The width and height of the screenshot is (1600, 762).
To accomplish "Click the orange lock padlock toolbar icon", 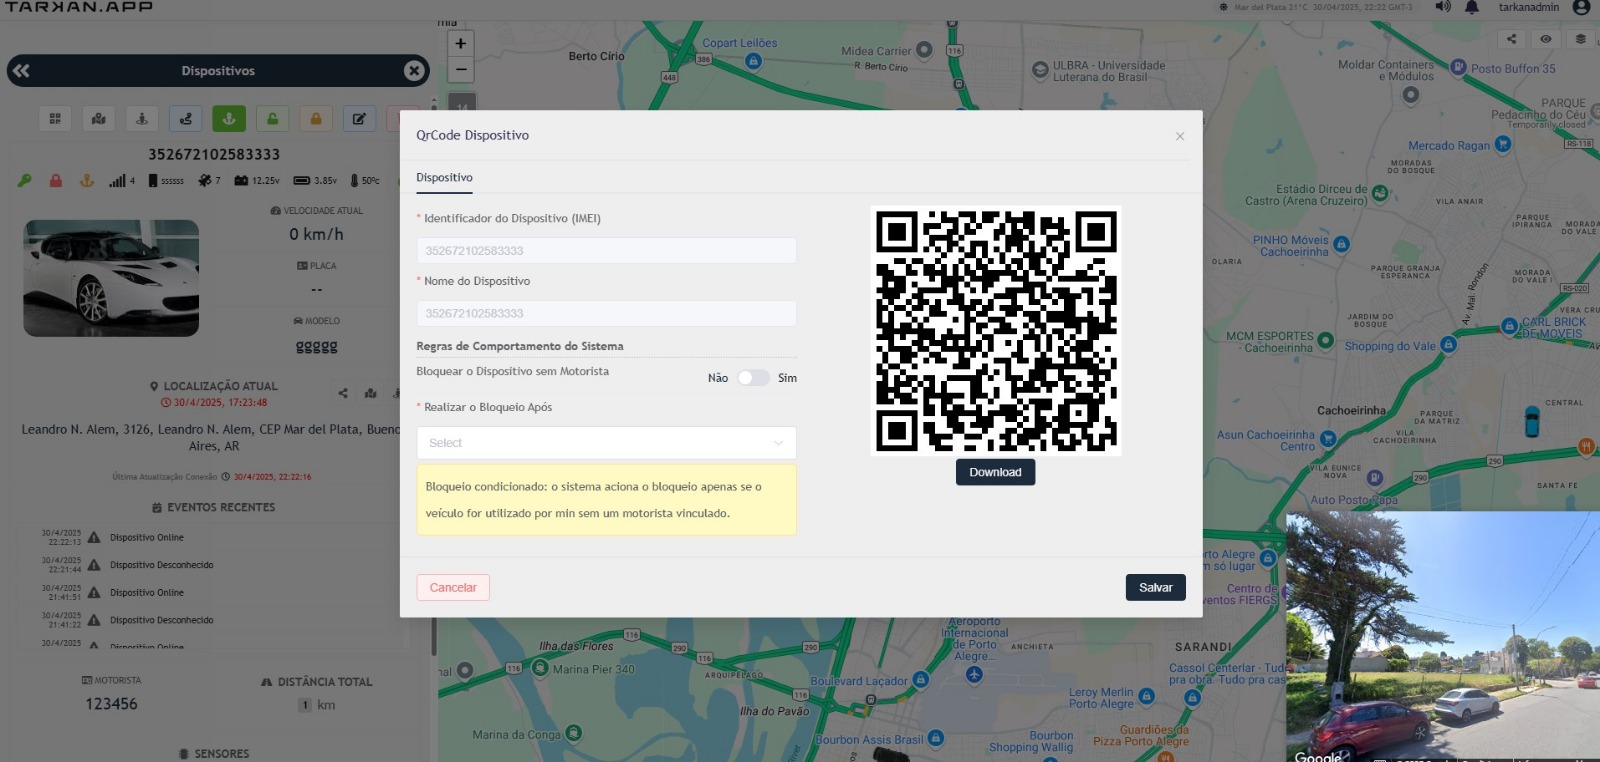I will tap(316, 119).
